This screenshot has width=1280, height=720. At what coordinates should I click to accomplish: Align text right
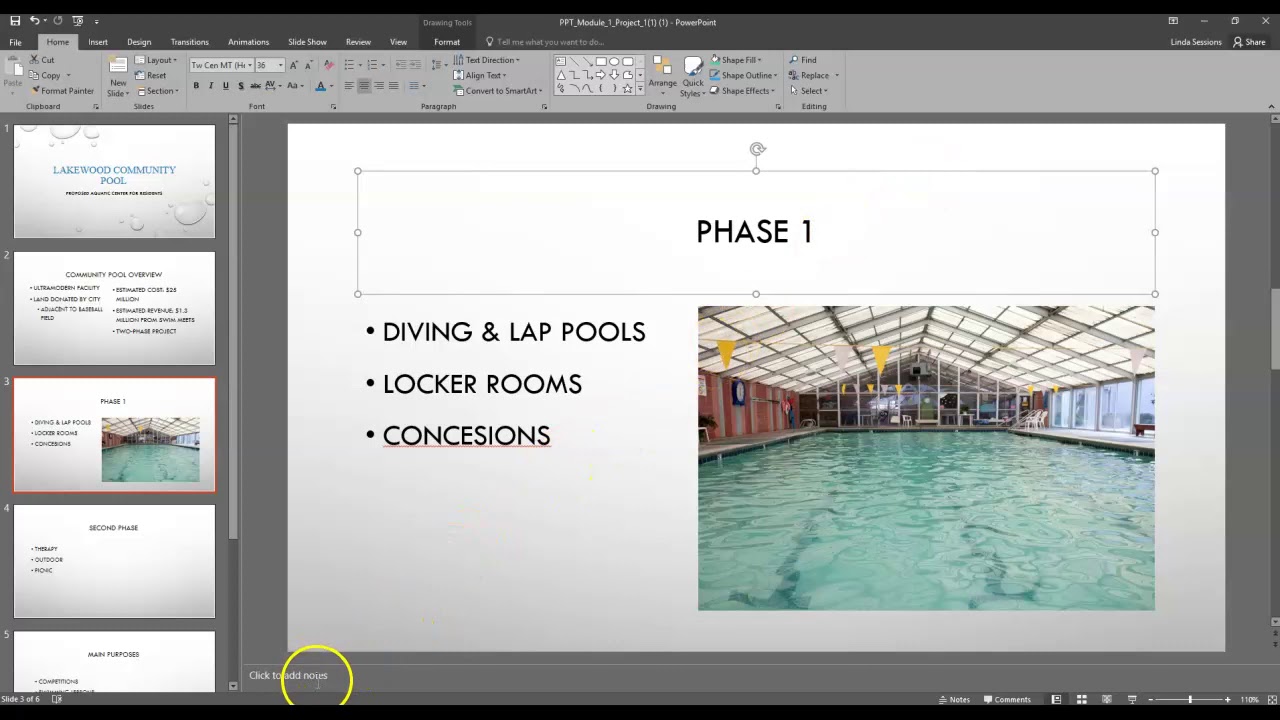[x=379, y=86]
